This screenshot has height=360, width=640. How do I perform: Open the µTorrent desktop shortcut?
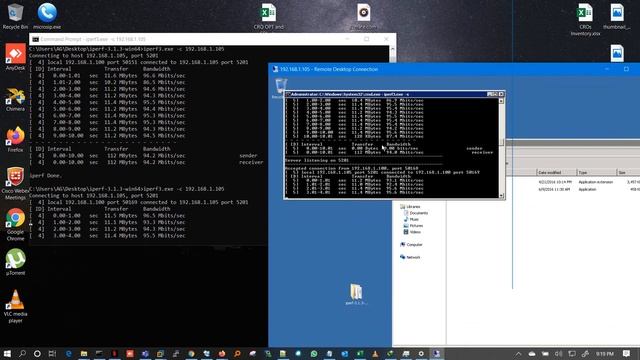point(15,262)
